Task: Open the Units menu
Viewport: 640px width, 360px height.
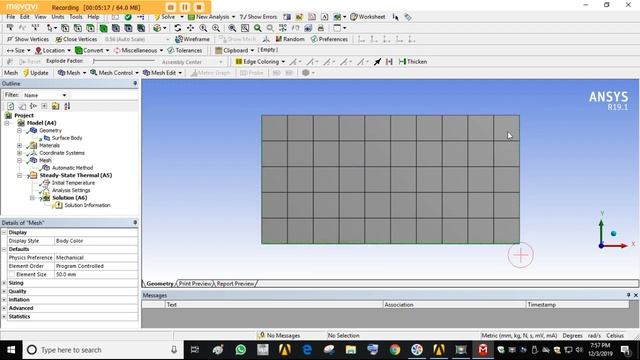Action: click(58, 17)
